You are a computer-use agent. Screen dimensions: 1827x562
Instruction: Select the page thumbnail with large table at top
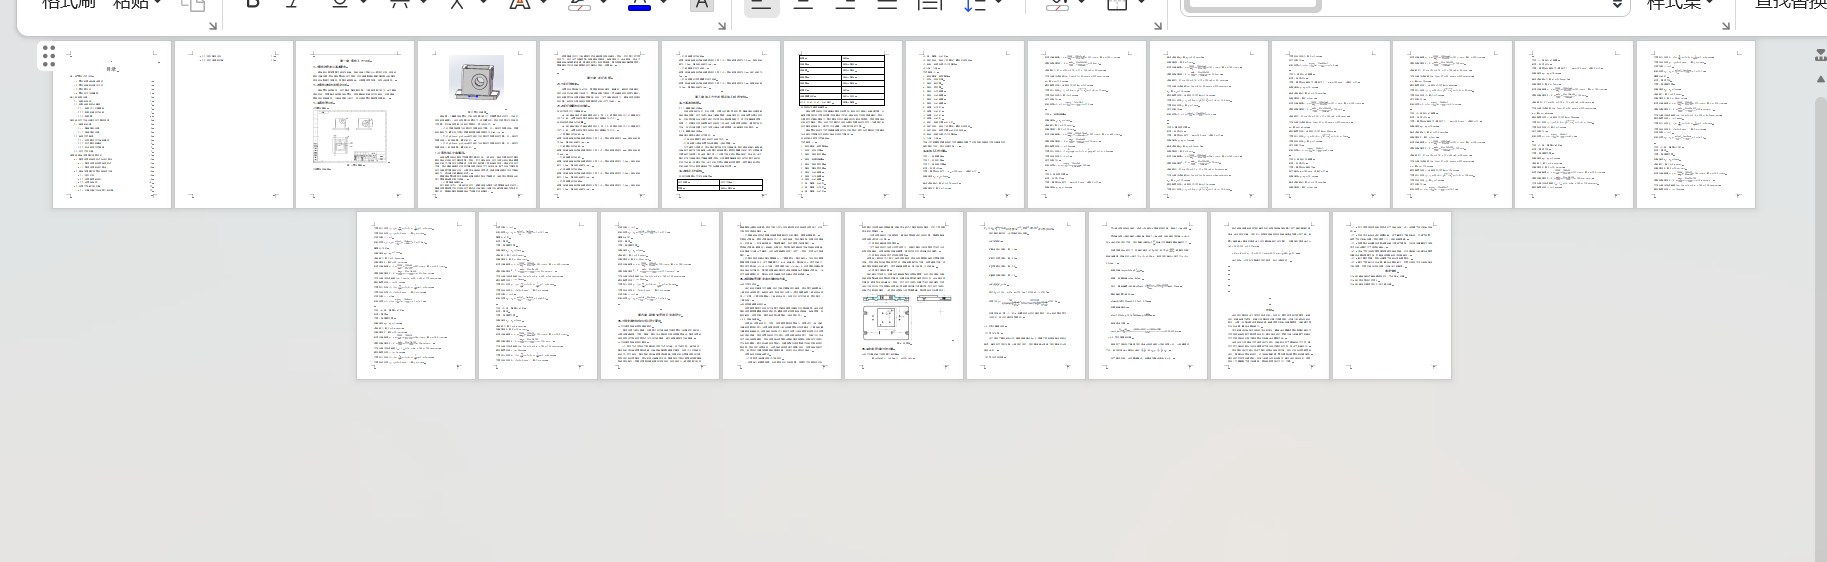point(843,124)
